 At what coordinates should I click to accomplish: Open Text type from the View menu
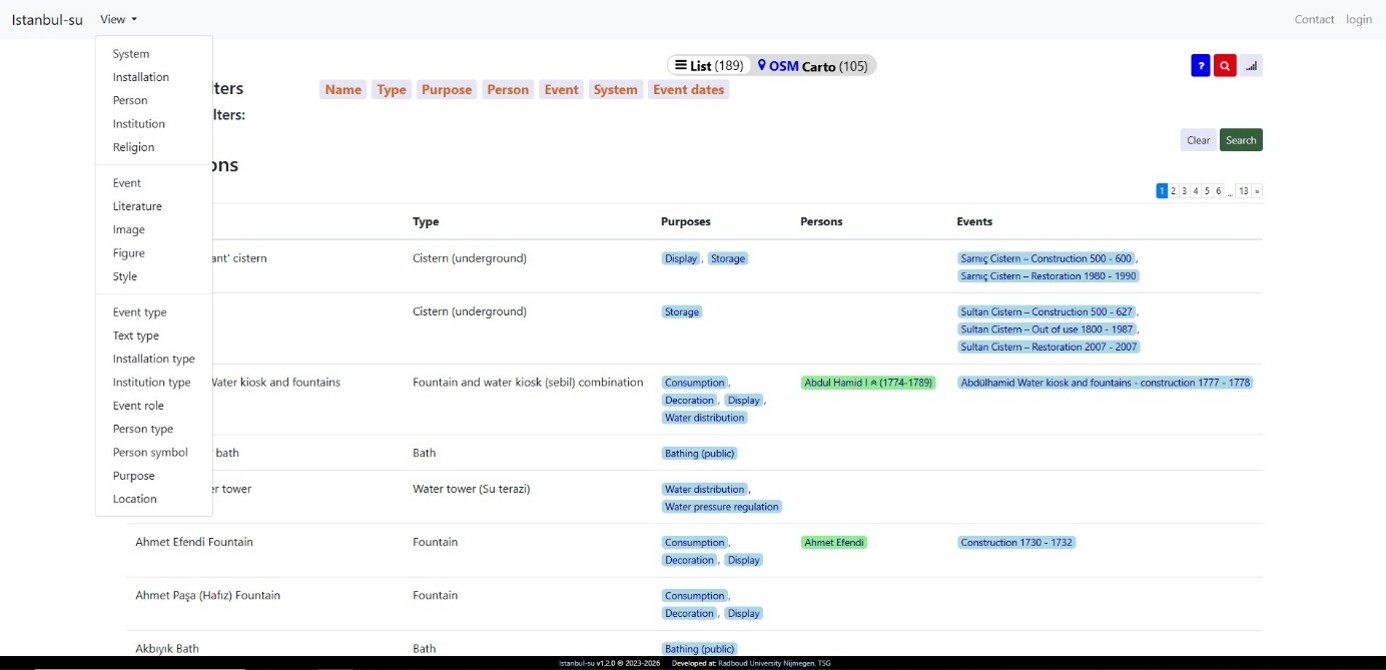[136, 336]
